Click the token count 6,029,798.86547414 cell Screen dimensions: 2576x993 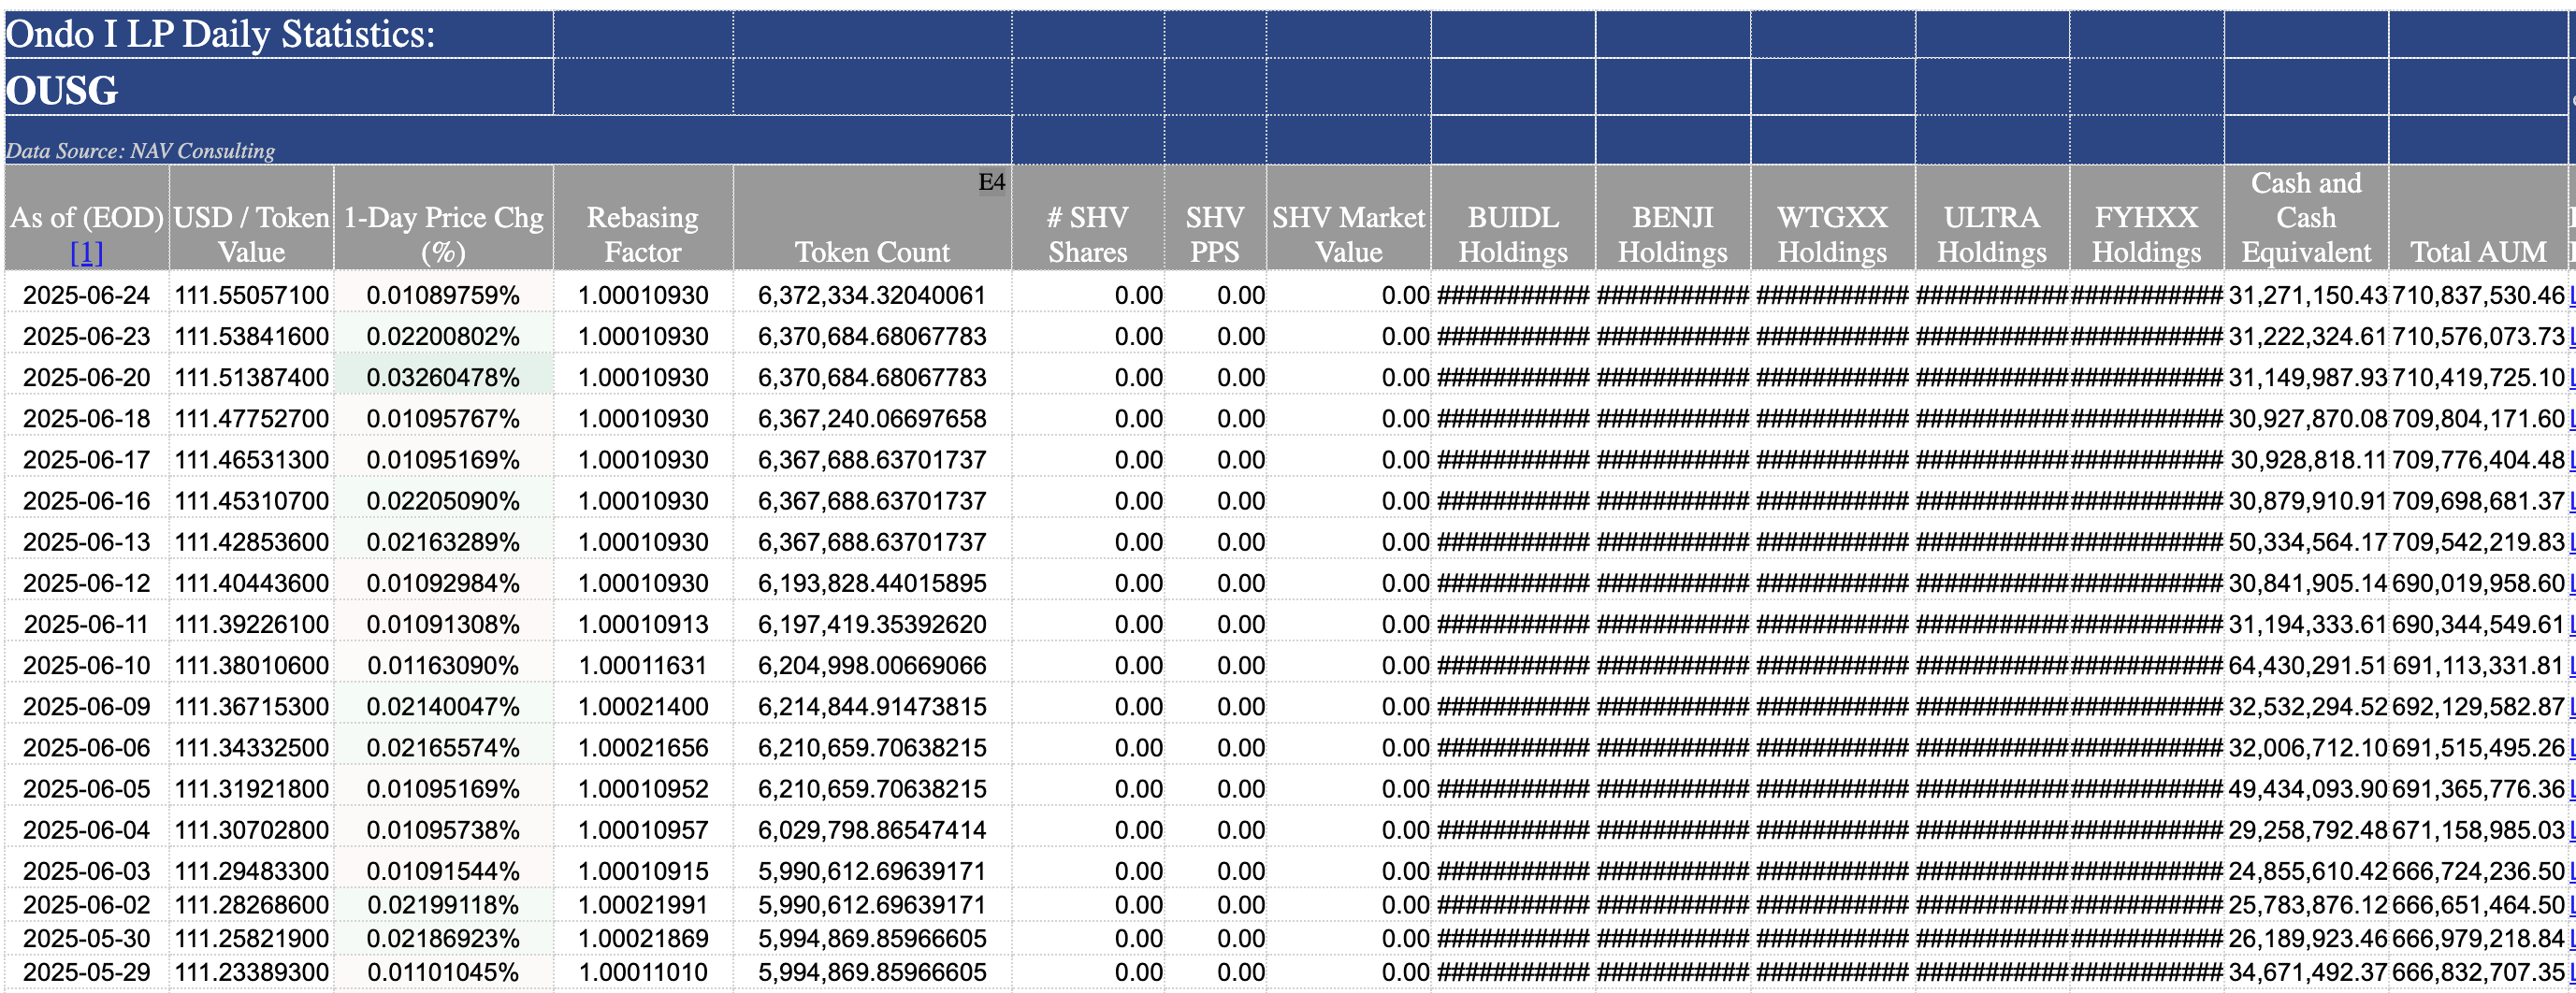tap(872, 829)
